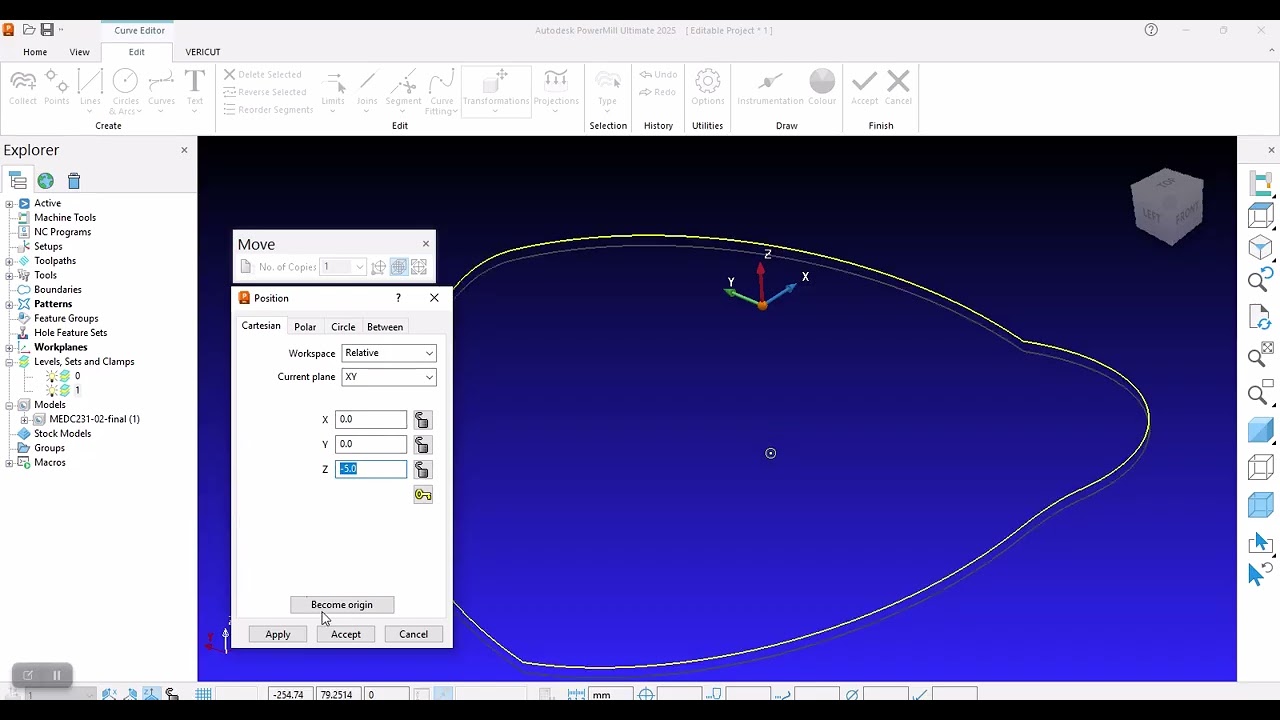Screen dimensions: 1280x720
Task: Open the Workspace dropdown
Action: click(x=389, y=353)
